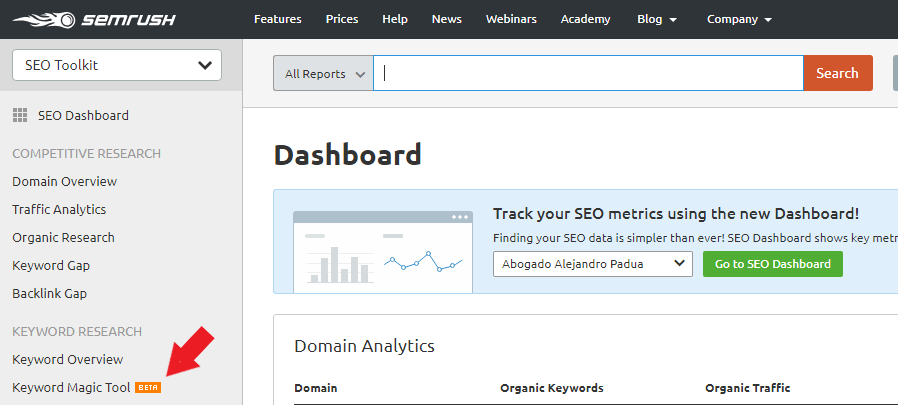Screen dimensions: 898x405
Task: Open Backlink Gap in sidebar
Action: (50, 294)
